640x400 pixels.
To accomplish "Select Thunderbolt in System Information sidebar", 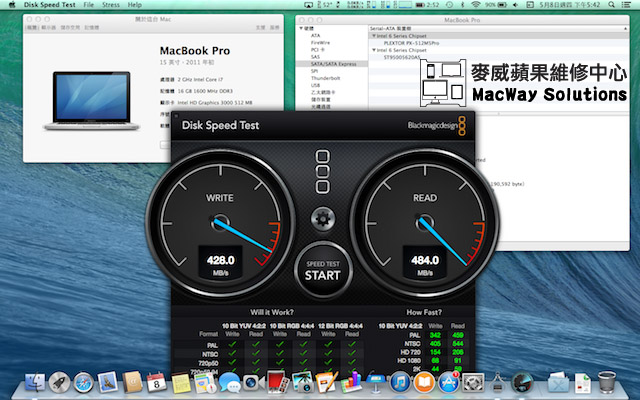I will 325,78.
